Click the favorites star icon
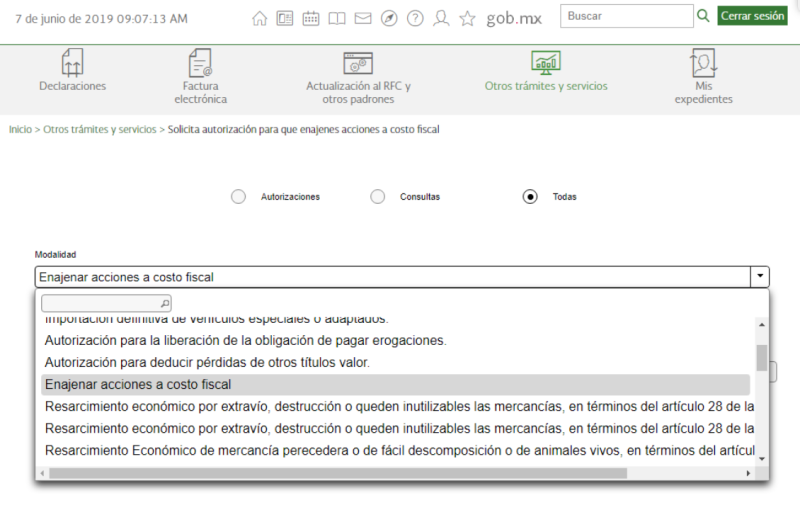This screenshot has width=800, height=510. coord(467,19)
